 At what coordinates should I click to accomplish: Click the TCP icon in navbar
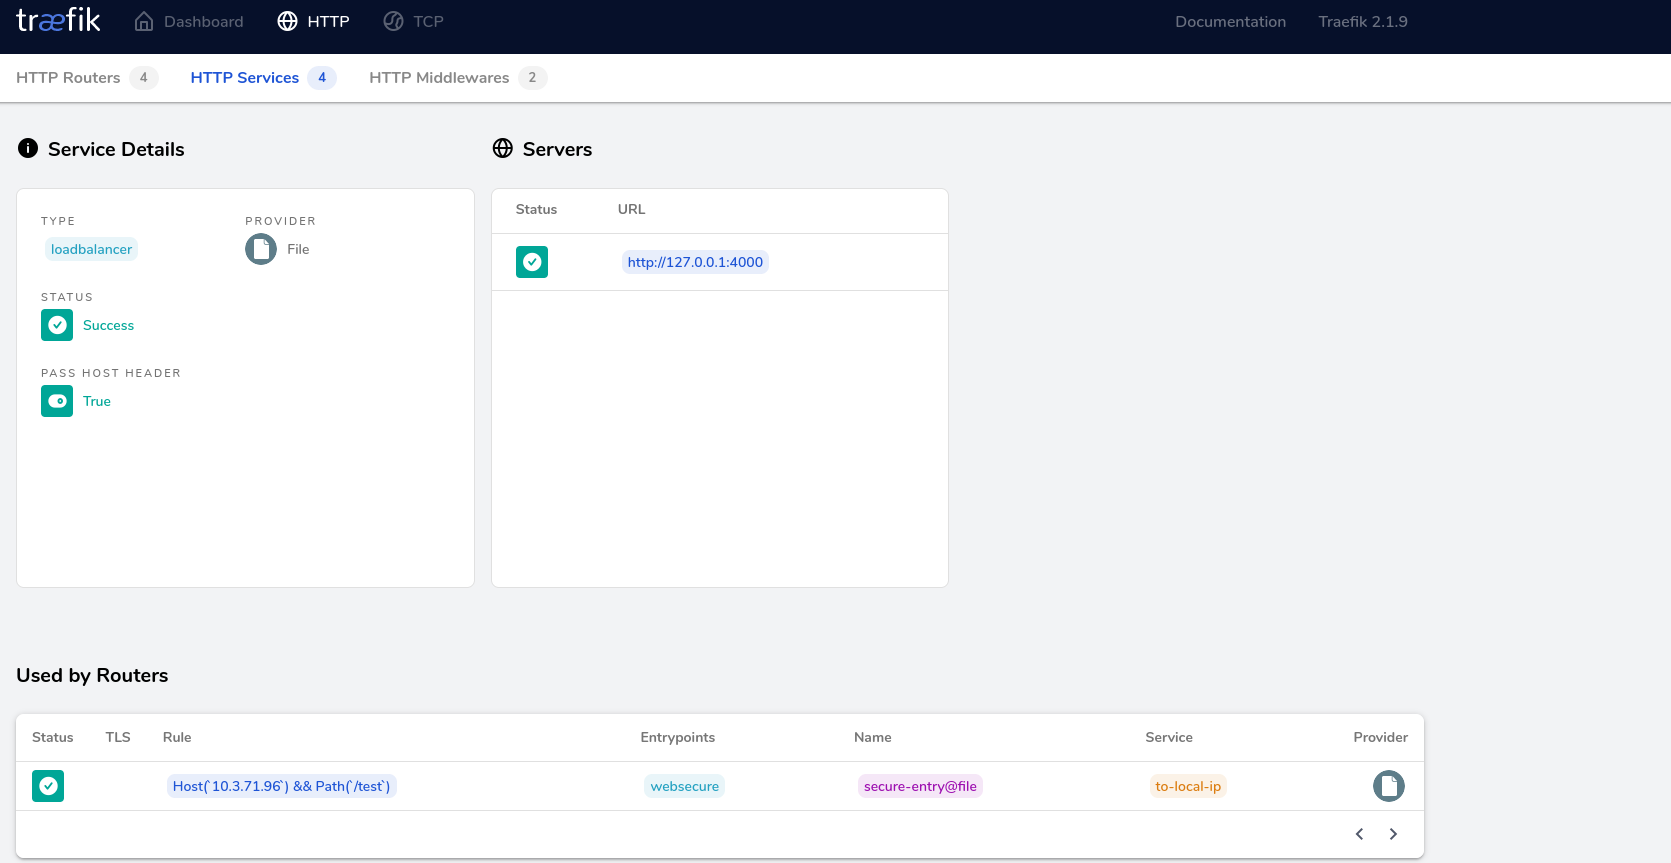(x=393, y=22)
